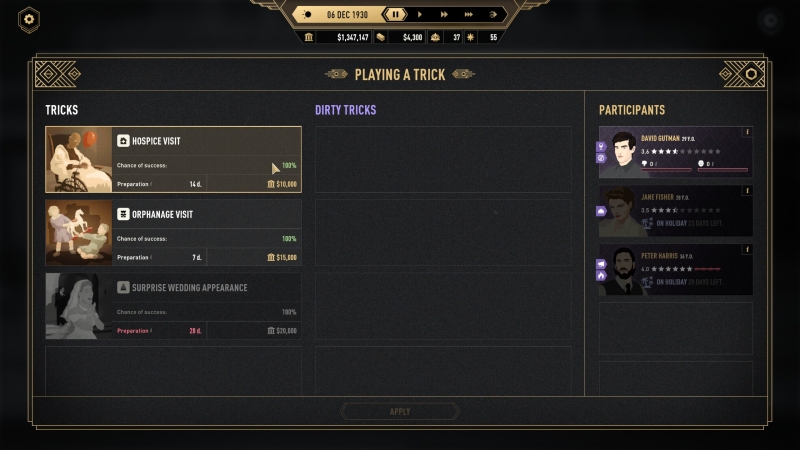Set time to triple fast-forward speed
The height and width of the screenshot is (450, 800).
[468, 14]
